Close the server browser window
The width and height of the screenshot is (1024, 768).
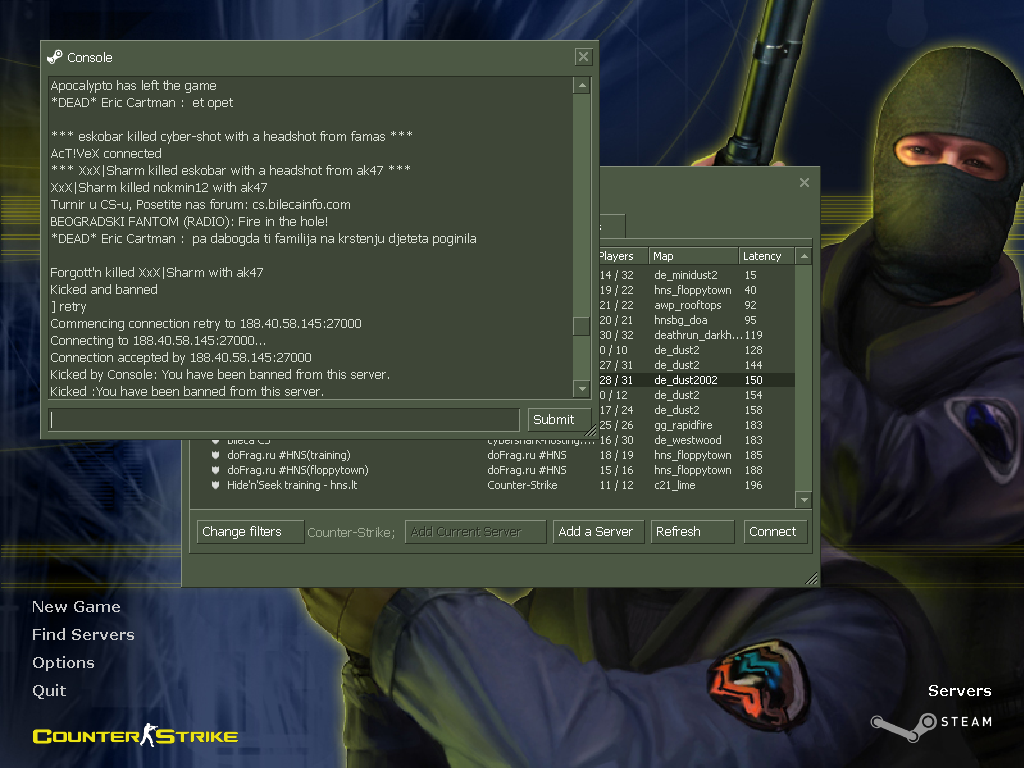[805, 183]
